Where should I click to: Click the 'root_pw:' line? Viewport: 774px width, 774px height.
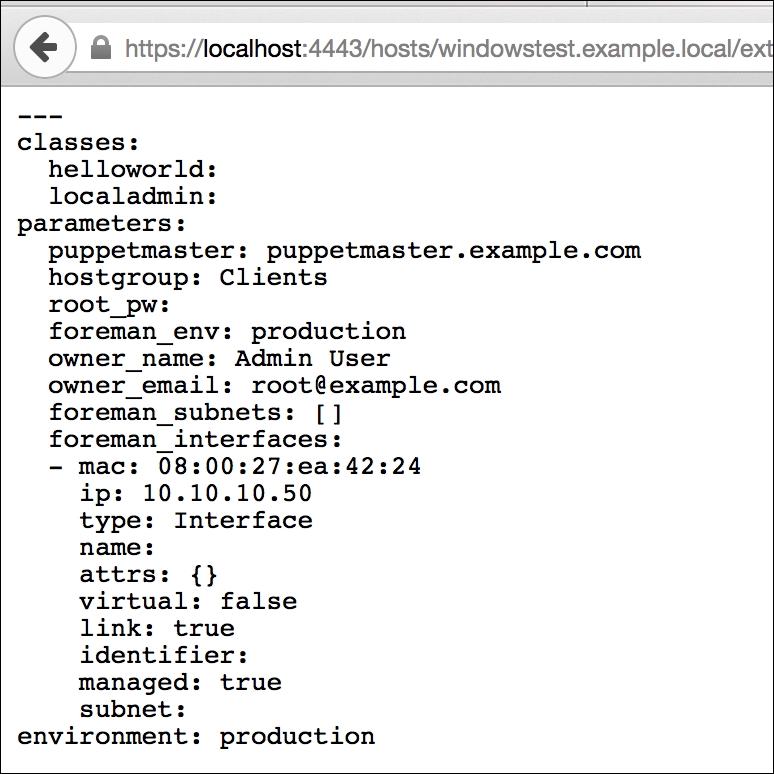click(110, 304)
